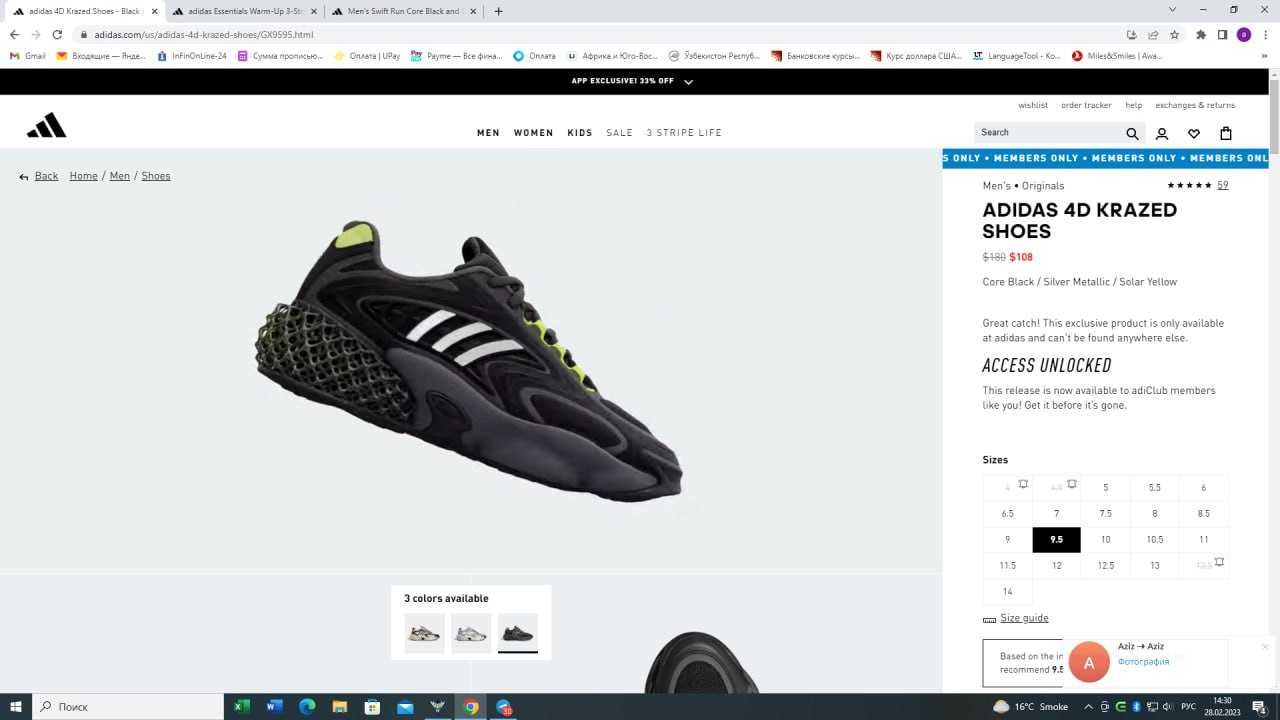Open the shopping bag icon
Screen dimensions: 1280x720
click(1226, 133)
